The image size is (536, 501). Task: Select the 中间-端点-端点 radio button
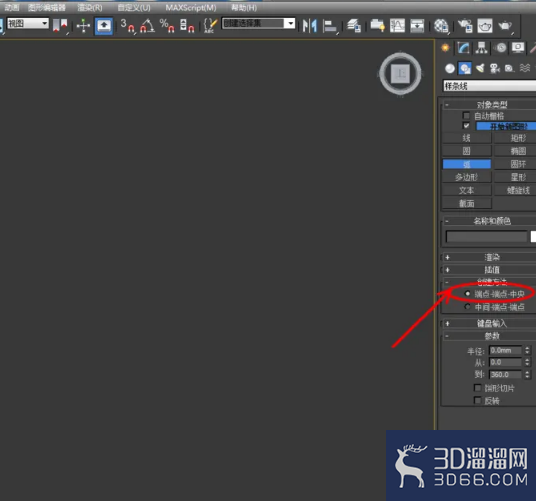(x=467, y=307)
